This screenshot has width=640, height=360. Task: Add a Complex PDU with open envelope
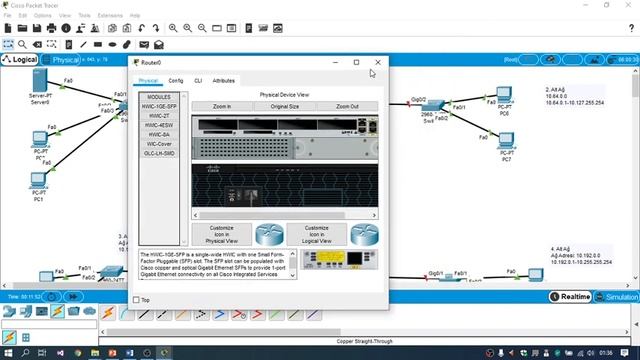(159, 44)
